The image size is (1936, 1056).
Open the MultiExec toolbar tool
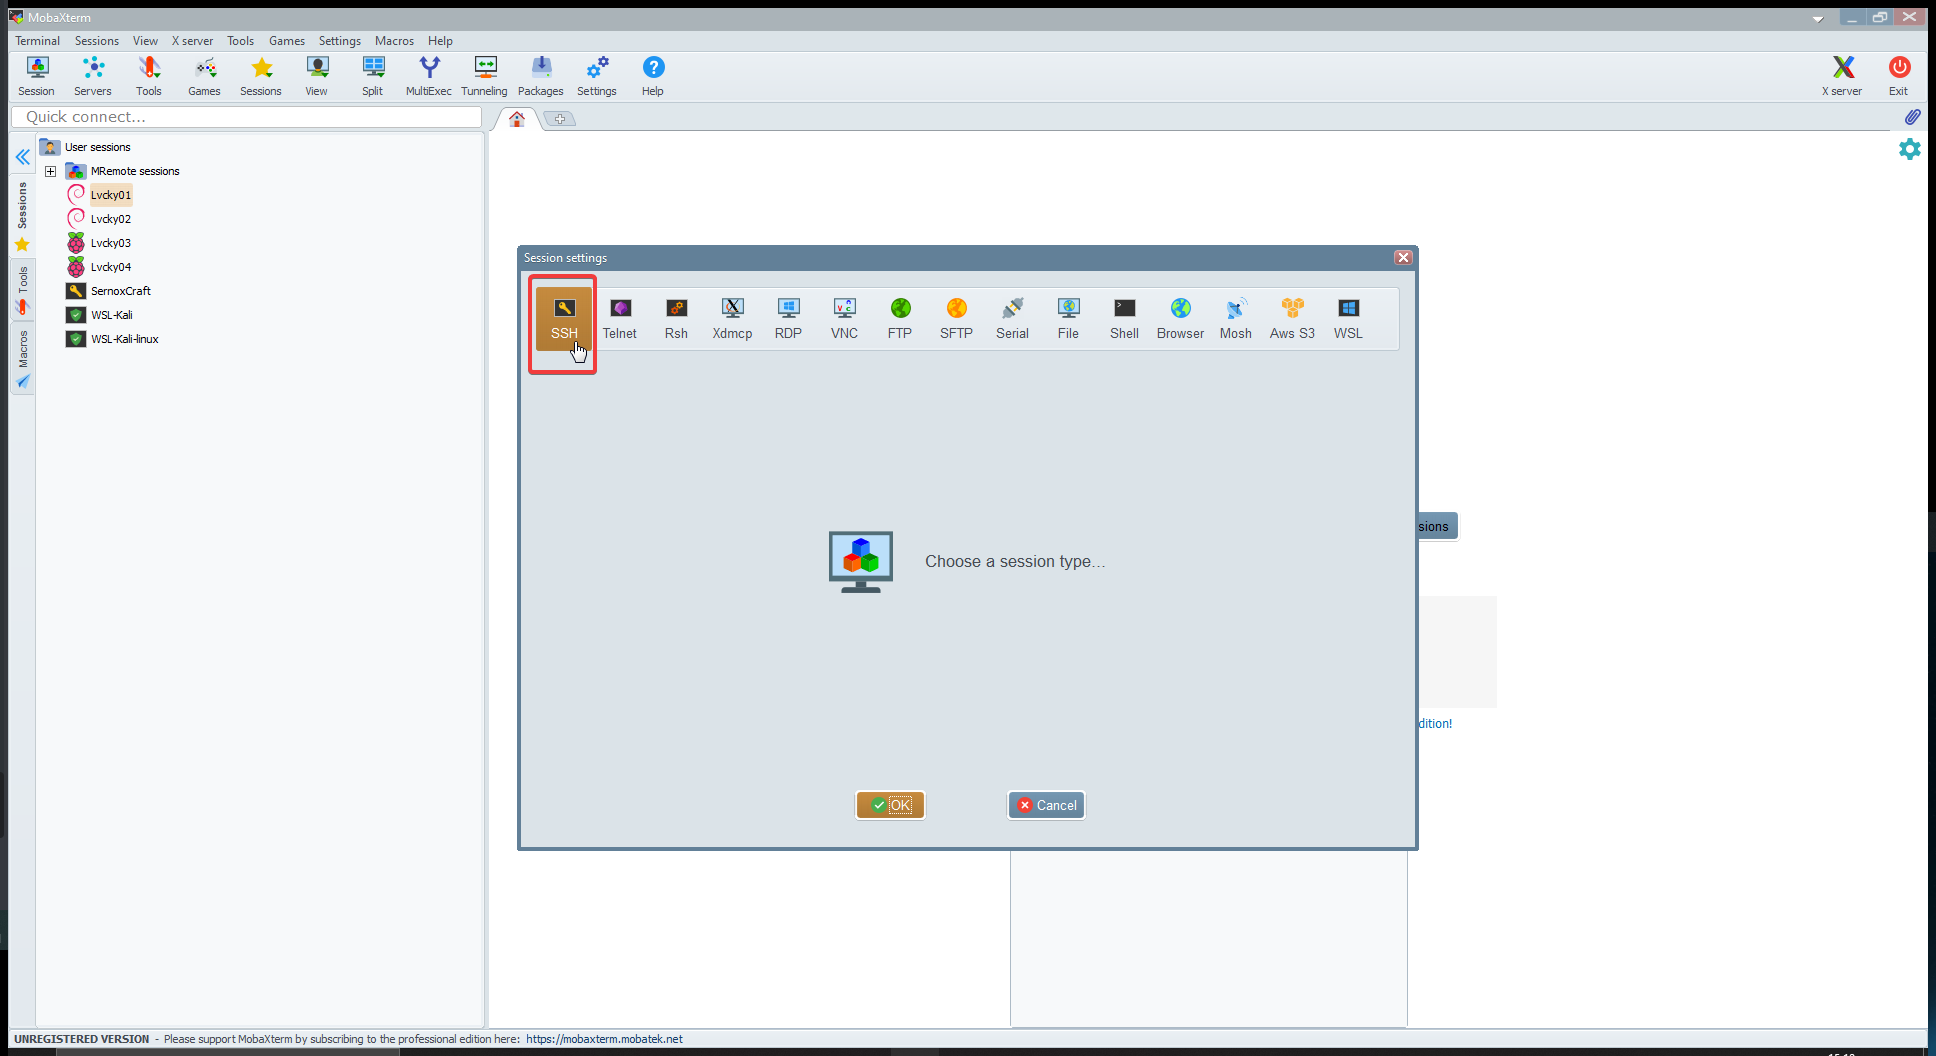point(429,76)
